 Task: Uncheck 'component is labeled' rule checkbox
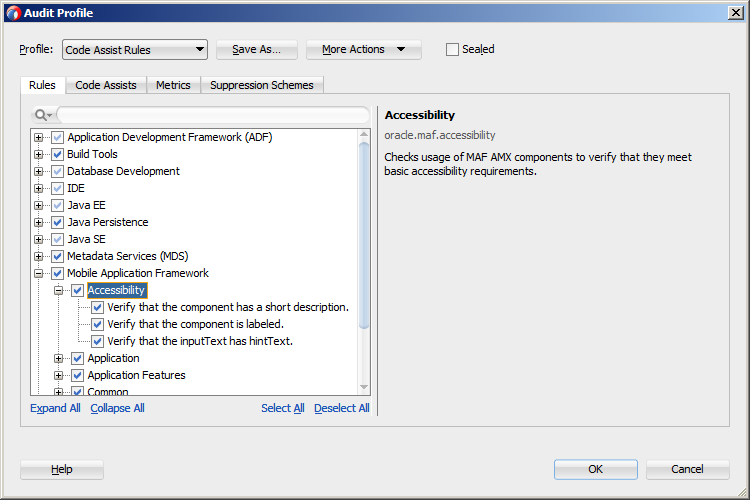(x=98, y=324)
